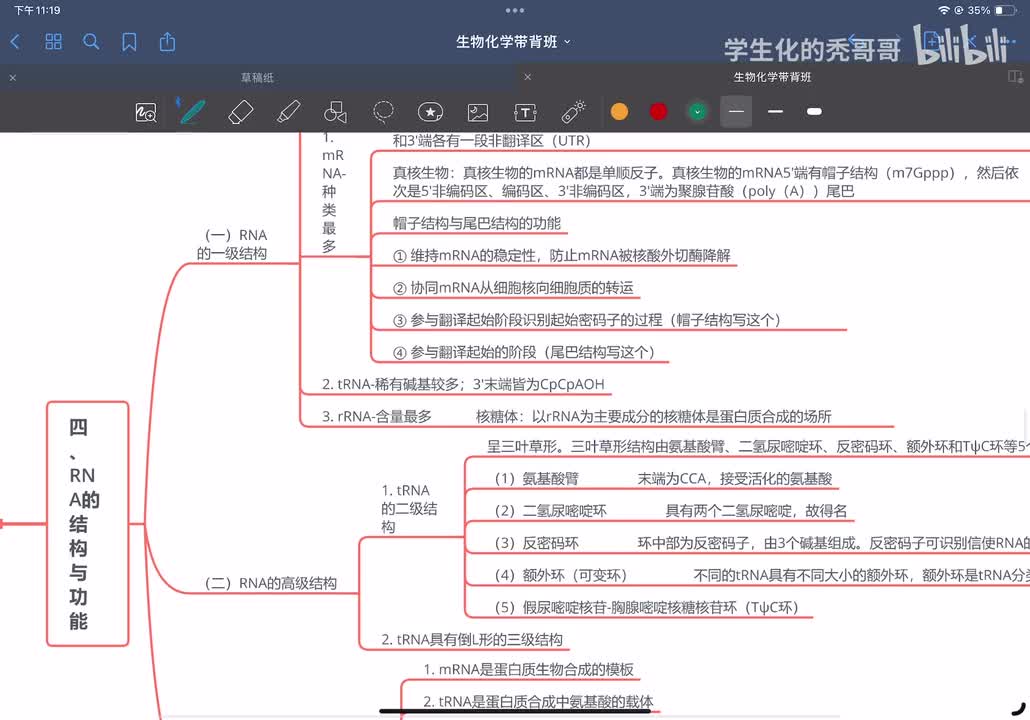Tap the 具有两个二氢尿嘧啶，故得名 text
The width and height of the screenshot is (1030, 720).
tap(756, 511)
